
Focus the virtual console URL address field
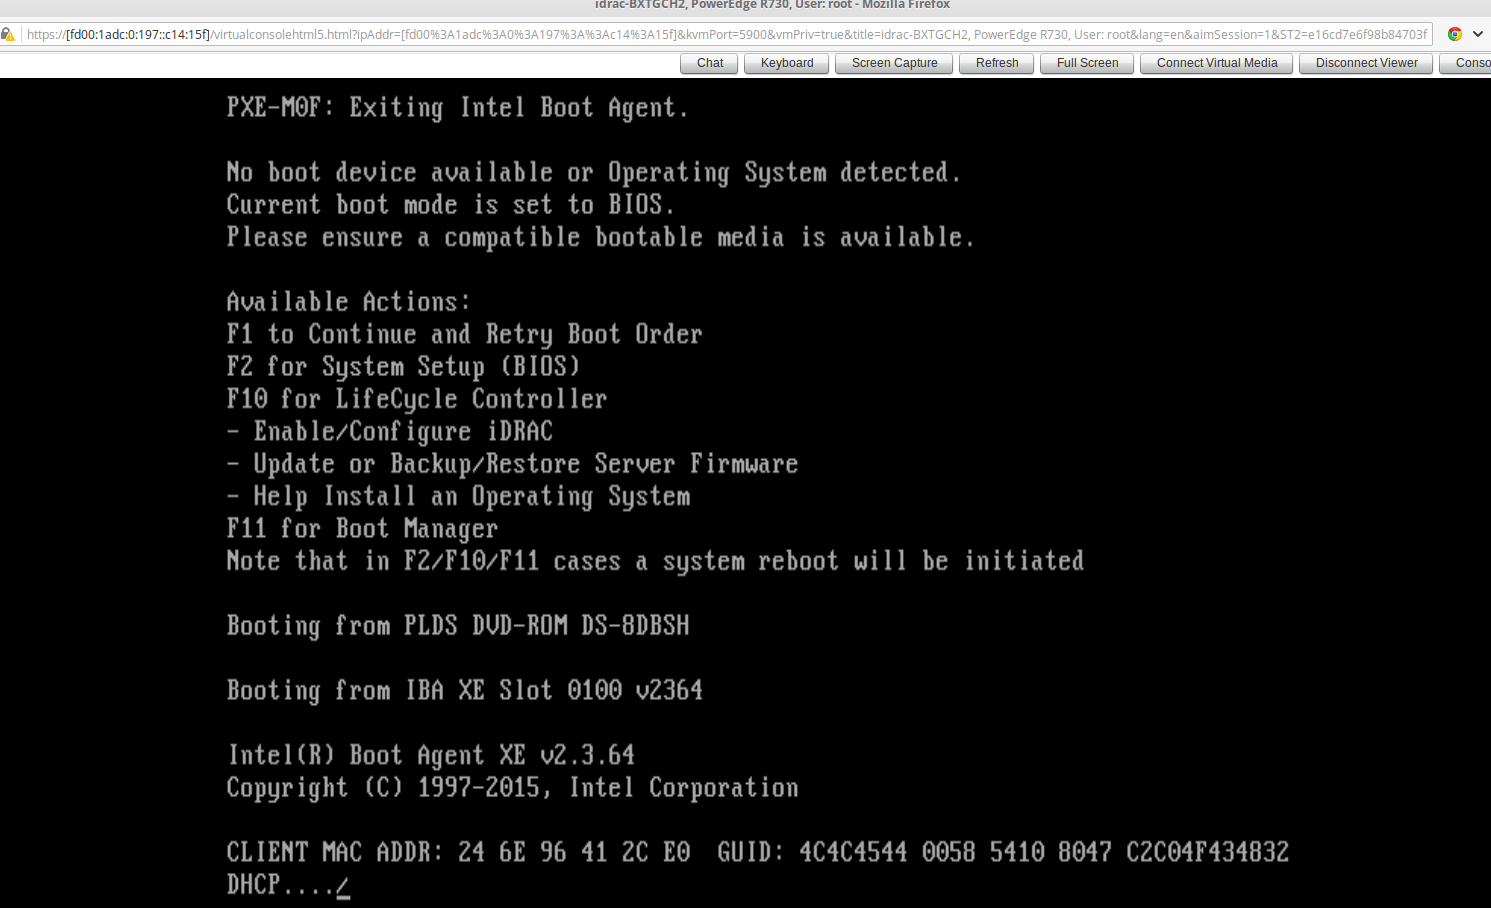click(720, 34)
